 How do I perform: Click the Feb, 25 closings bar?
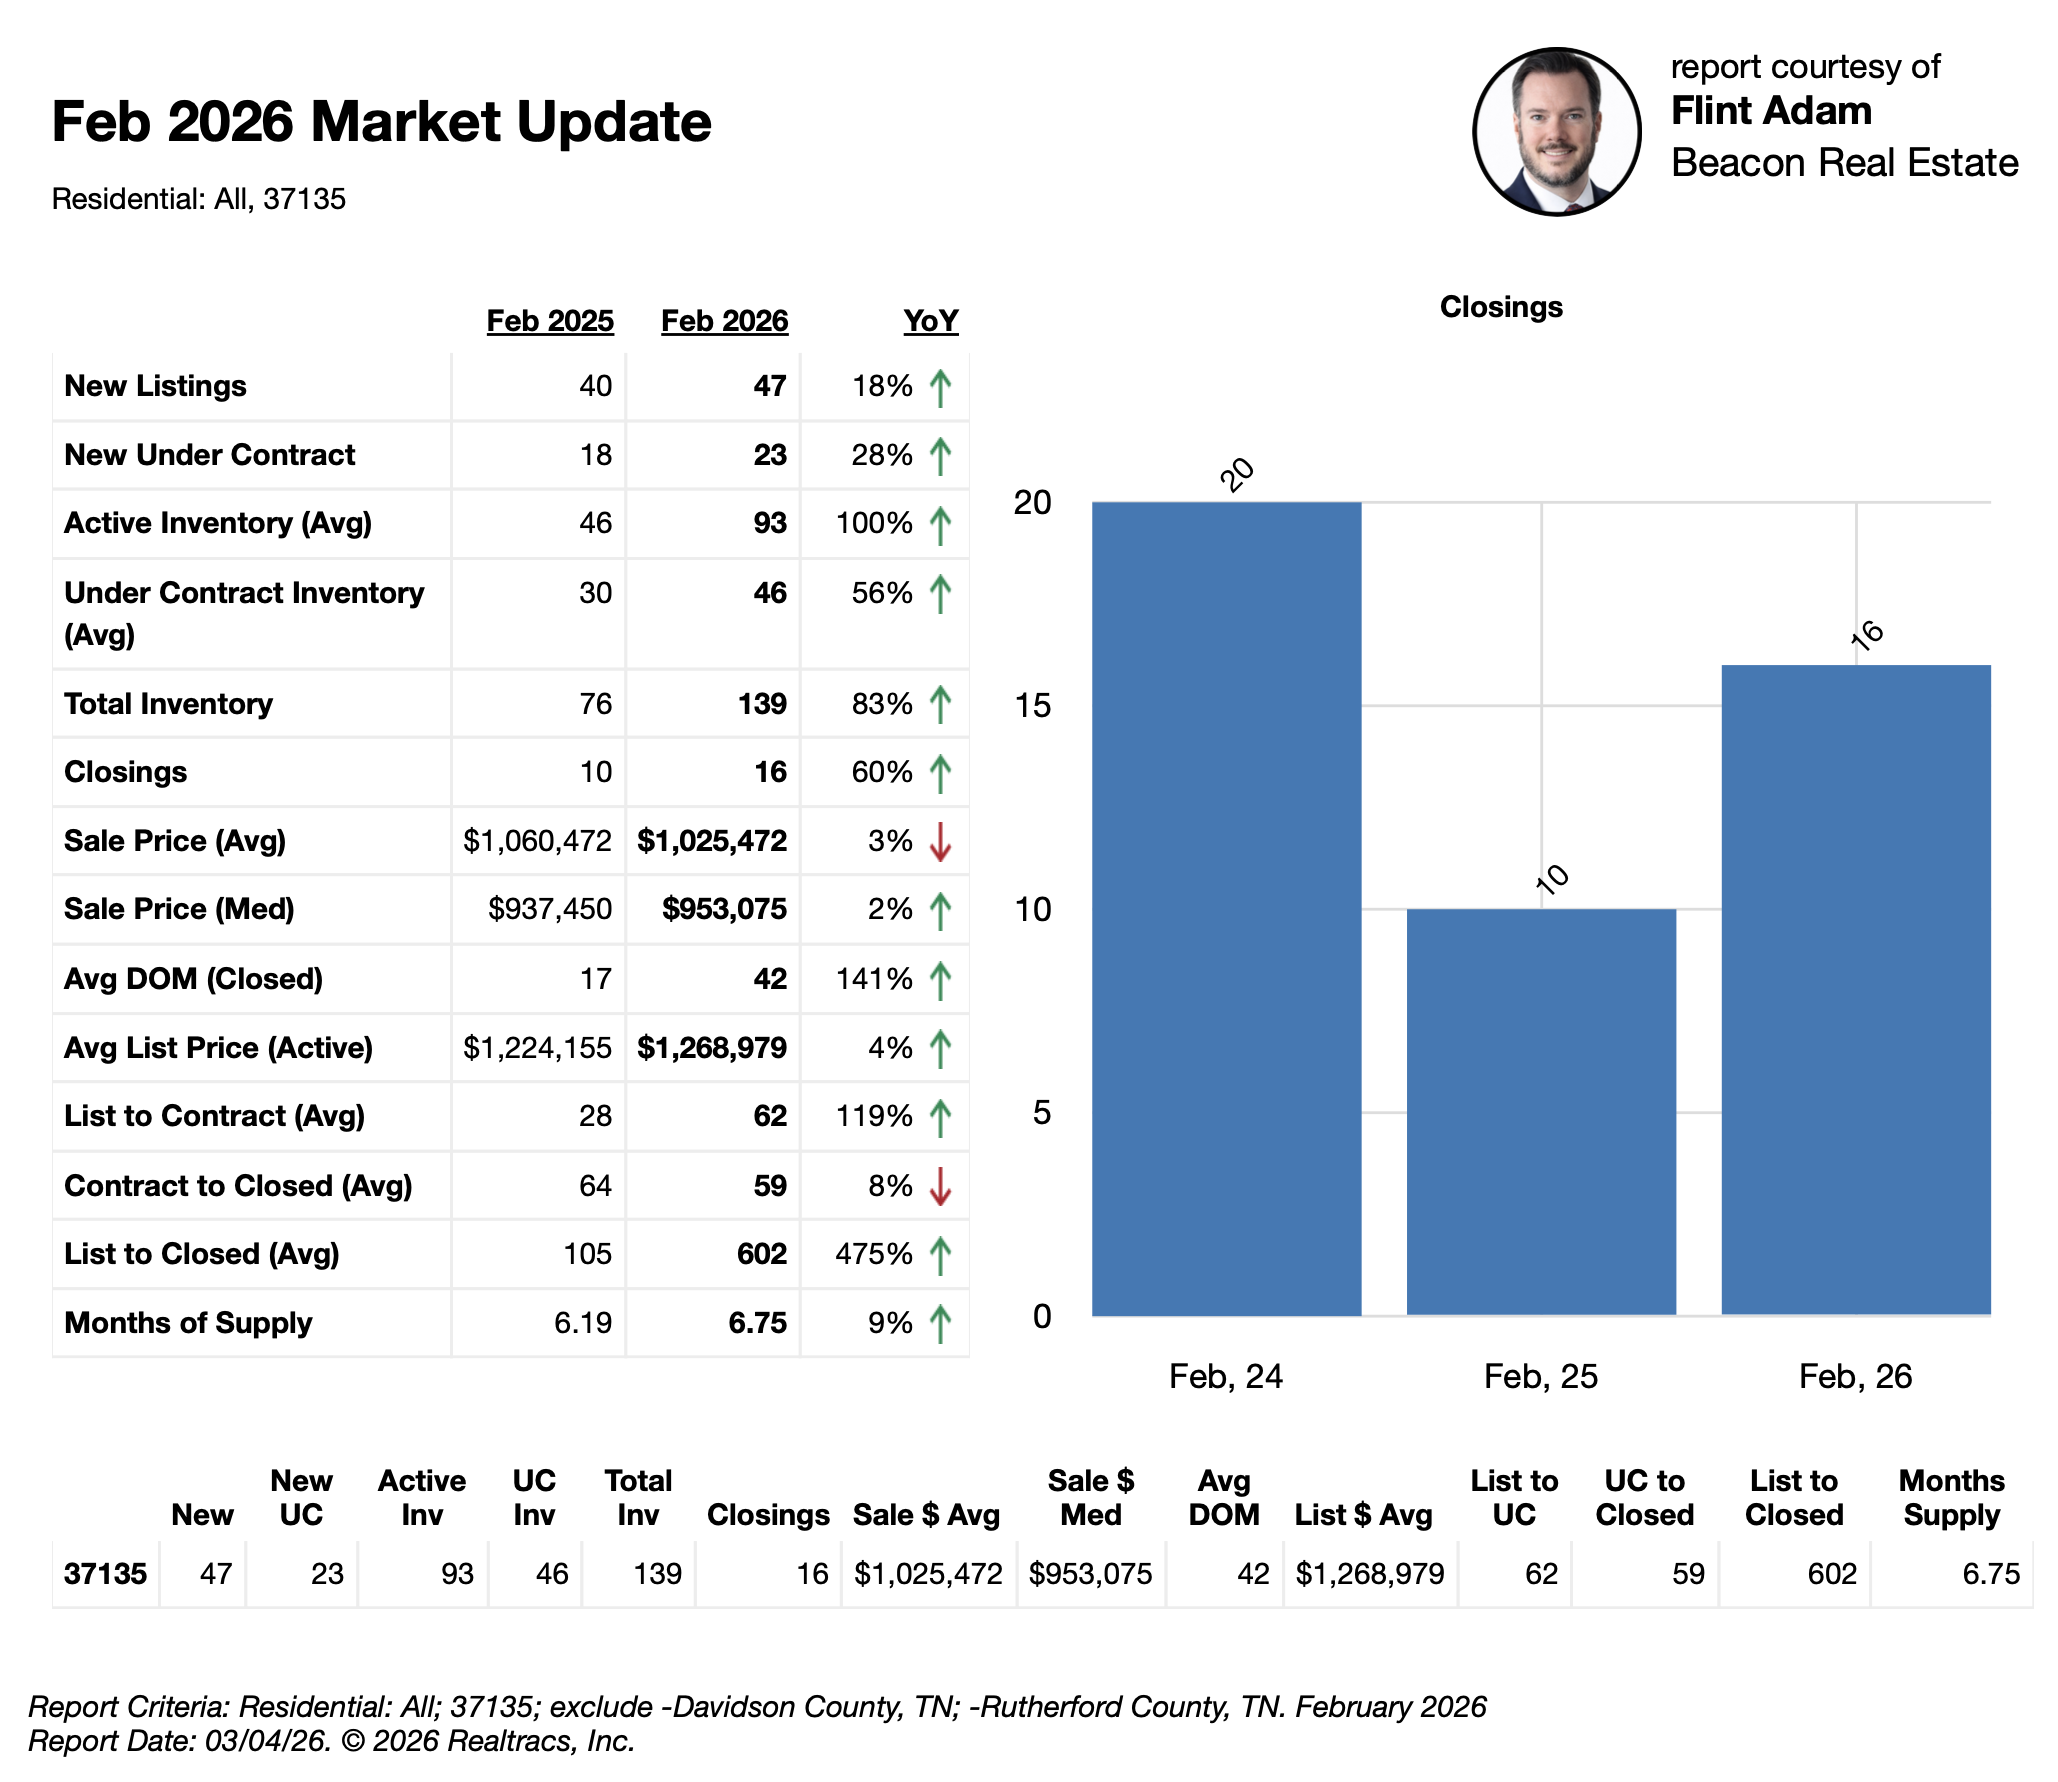pyautogui.click(x=1540, y=1111)
